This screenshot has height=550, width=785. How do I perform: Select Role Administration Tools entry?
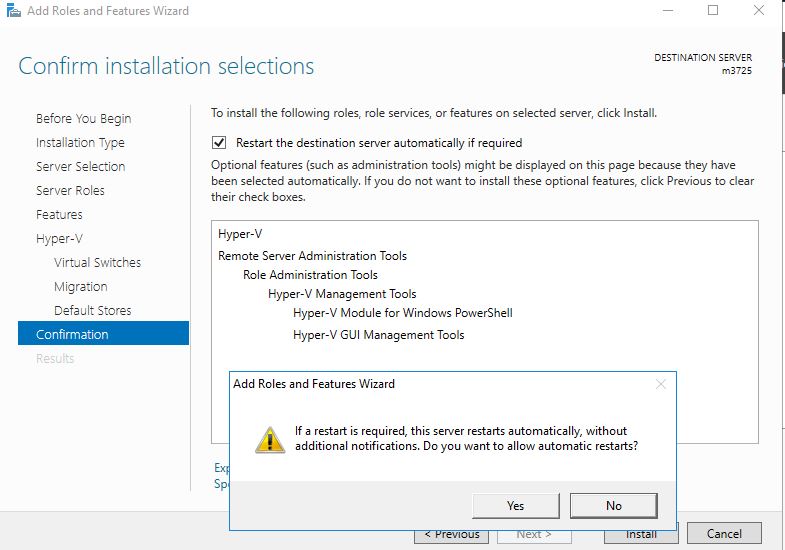point(310,275)
